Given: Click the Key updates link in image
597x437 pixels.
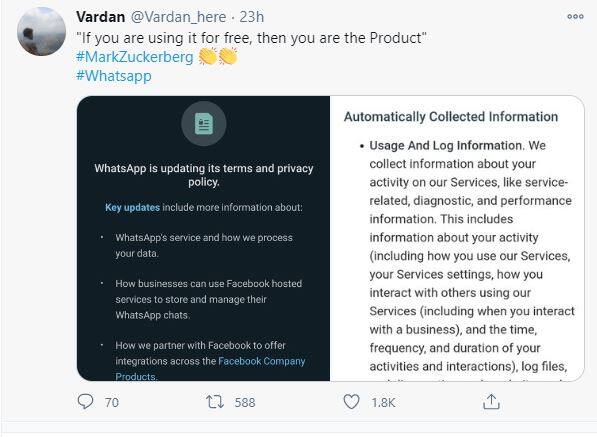Looking at the screenshot, I should 132,207.
